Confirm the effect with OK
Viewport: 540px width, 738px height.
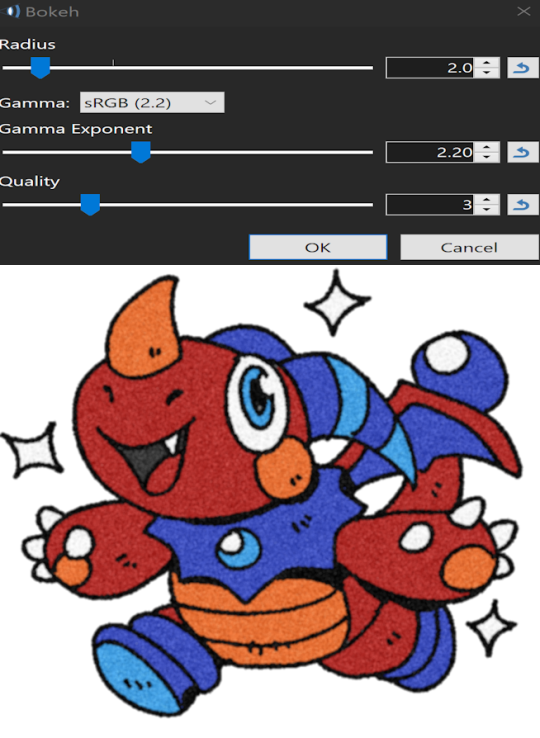tap(318, 247)
